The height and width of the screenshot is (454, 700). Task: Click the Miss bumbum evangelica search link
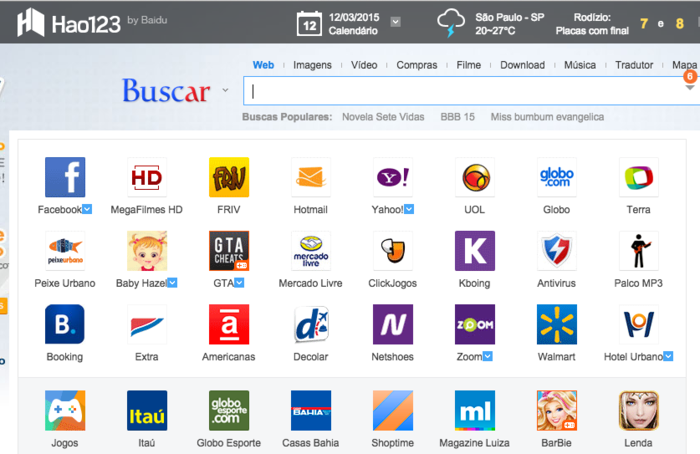click(x=547, y=117)
